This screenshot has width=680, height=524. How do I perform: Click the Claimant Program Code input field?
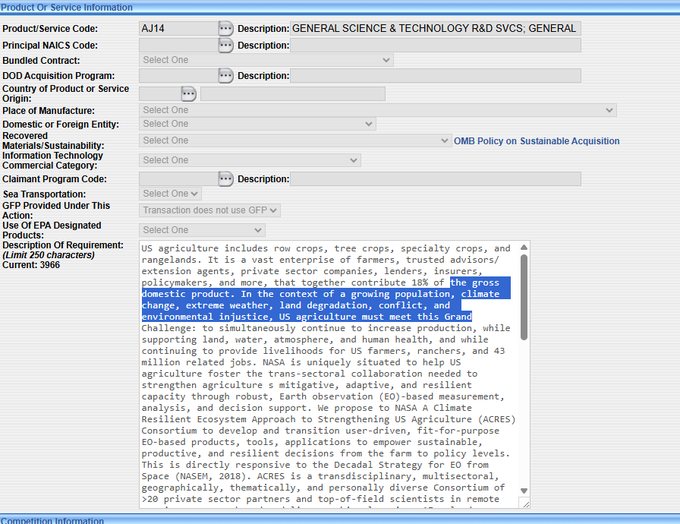pos(177,179)
